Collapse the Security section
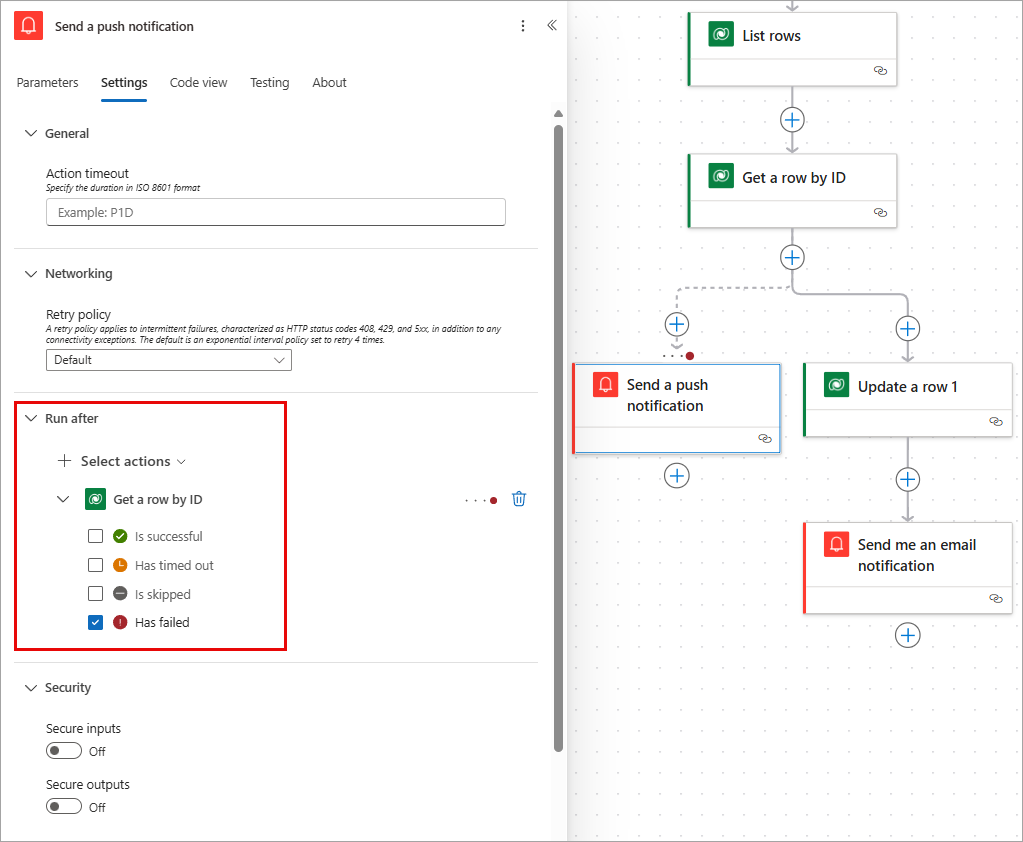1023x842 pixels. pos(31,687)
